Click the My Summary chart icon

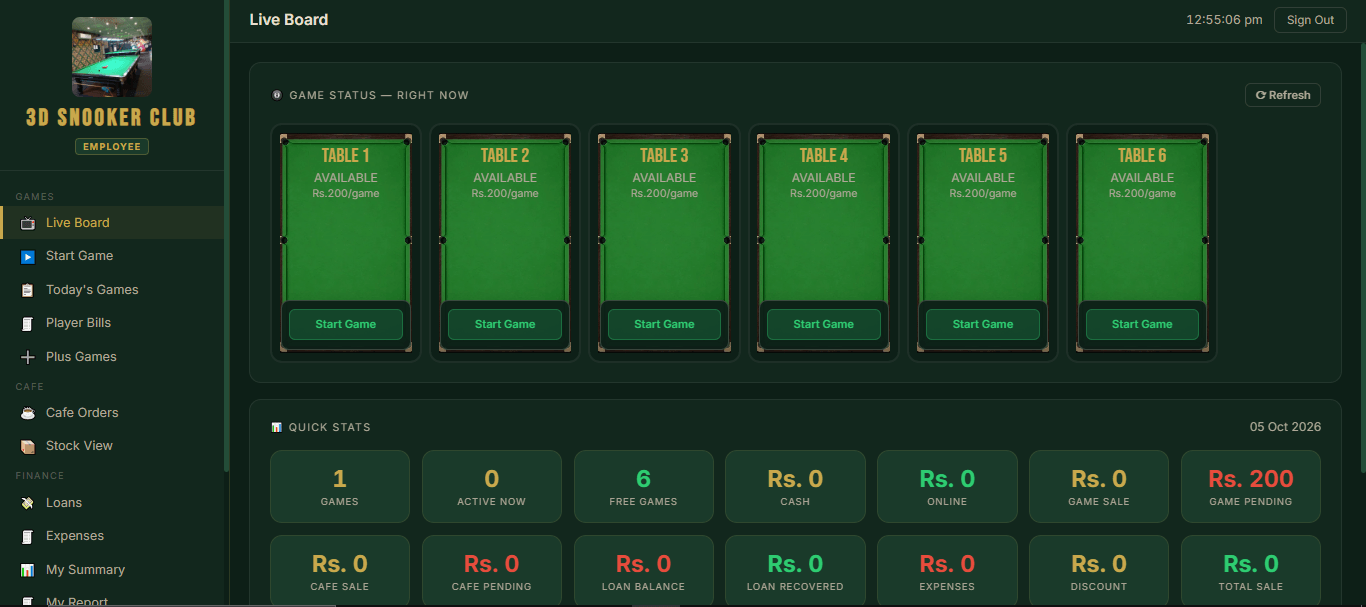click(x=27, y=570)
